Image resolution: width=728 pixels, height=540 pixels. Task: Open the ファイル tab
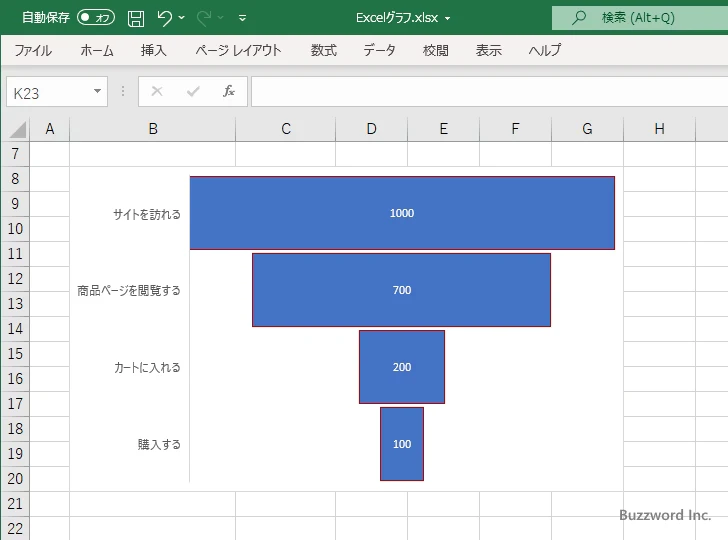point(33,50)
